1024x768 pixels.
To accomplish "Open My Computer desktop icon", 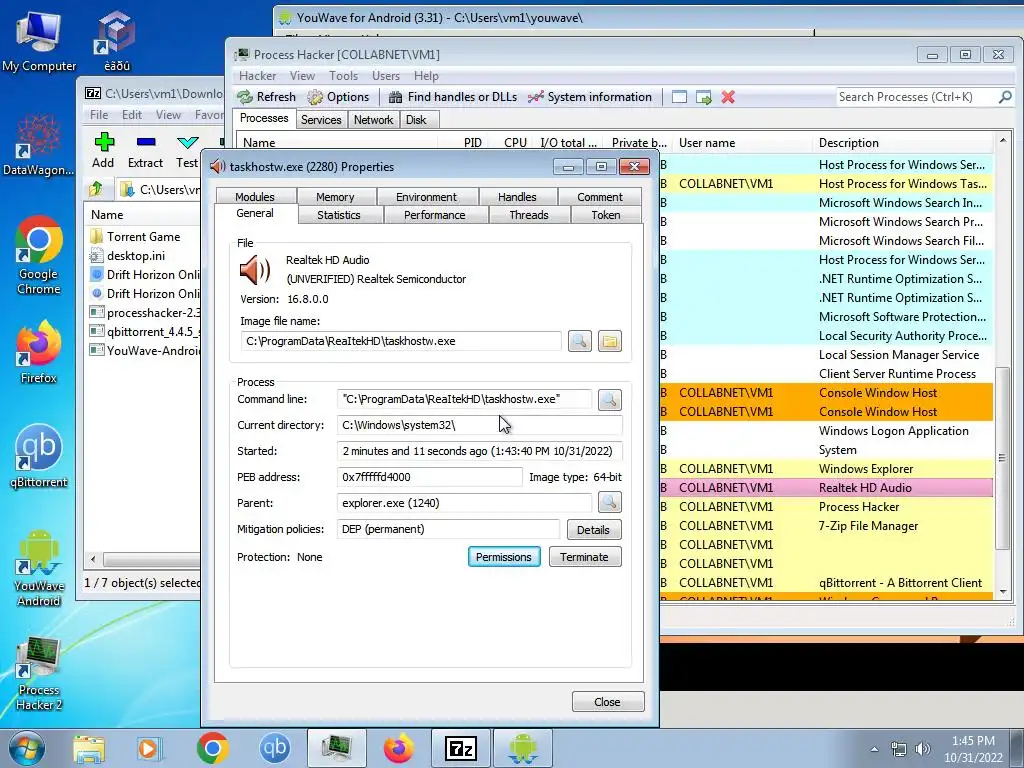I will click(x=39, y=41).
